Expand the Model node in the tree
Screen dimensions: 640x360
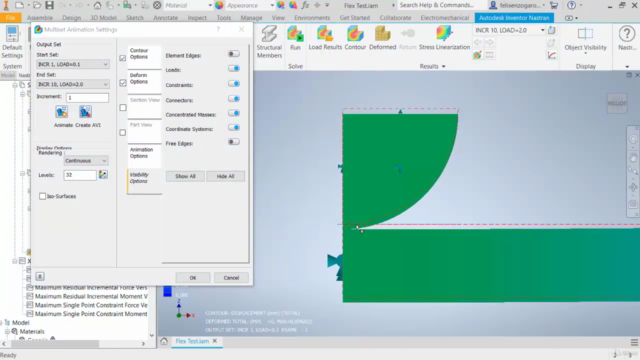click(x=2, y=322)
